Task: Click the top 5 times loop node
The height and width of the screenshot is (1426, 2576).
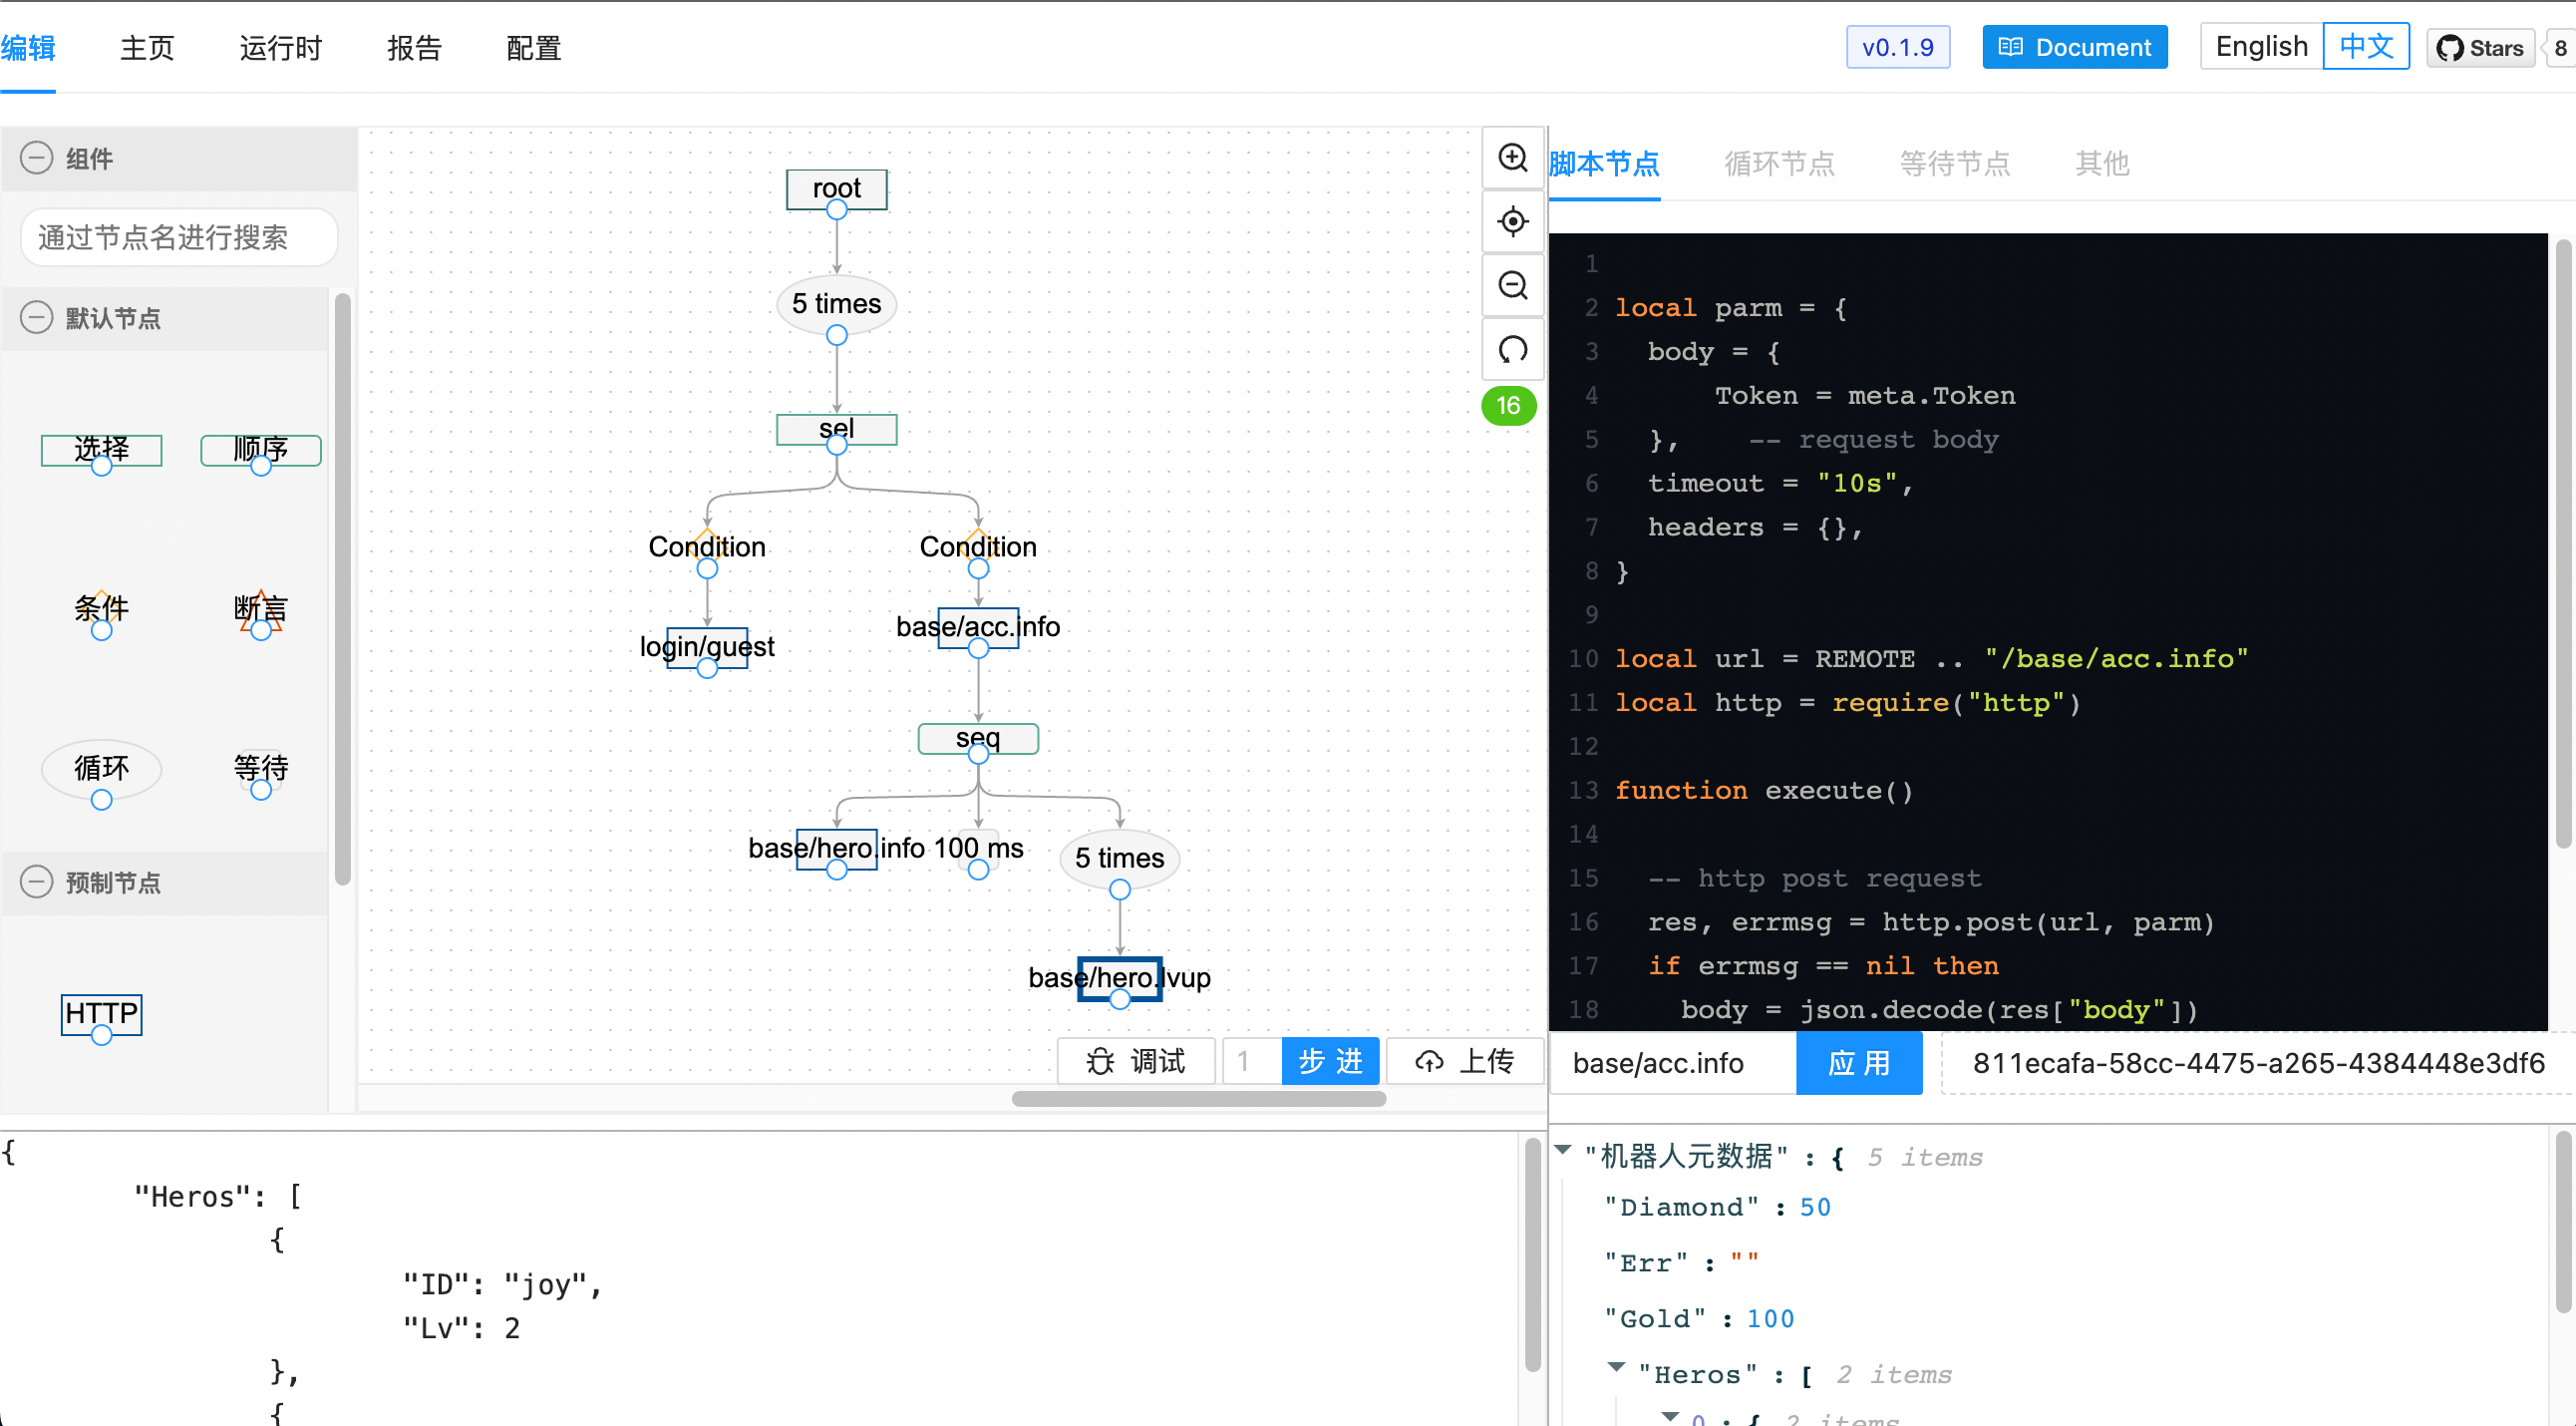Action: 836,304
